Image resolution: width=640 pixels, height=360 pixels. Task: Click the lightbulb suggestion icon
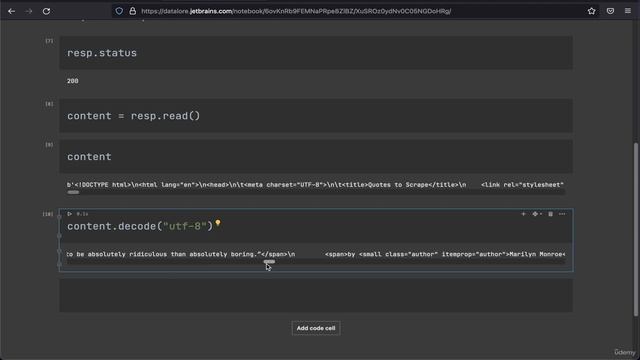(218, 223)
